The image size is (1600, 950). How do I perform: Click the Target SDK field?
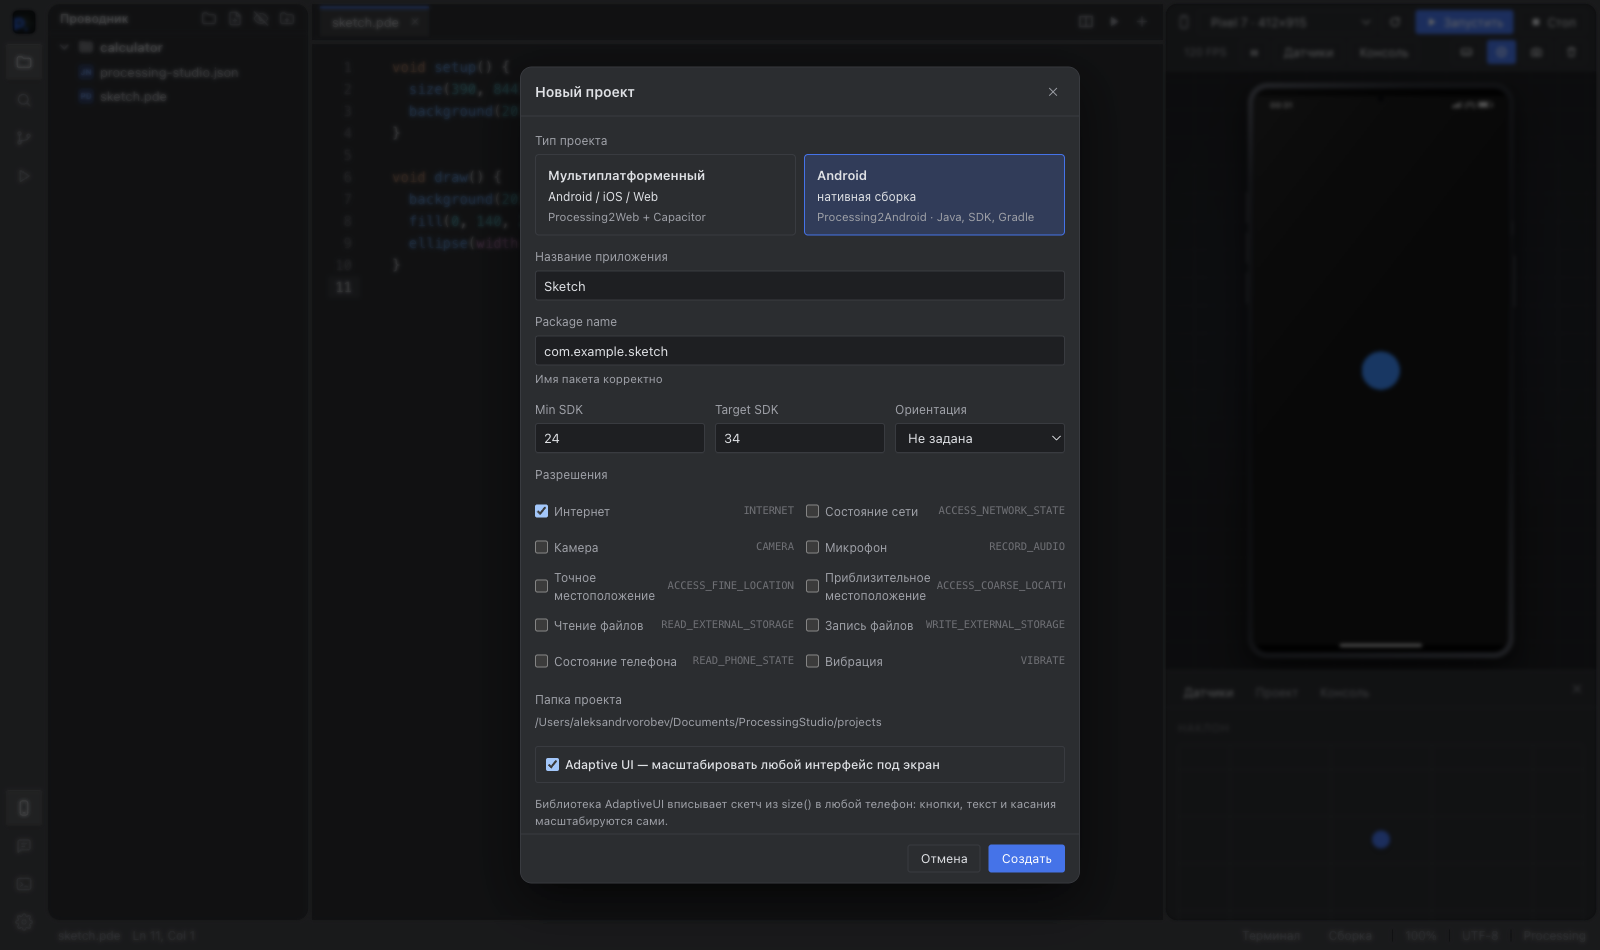800,438
